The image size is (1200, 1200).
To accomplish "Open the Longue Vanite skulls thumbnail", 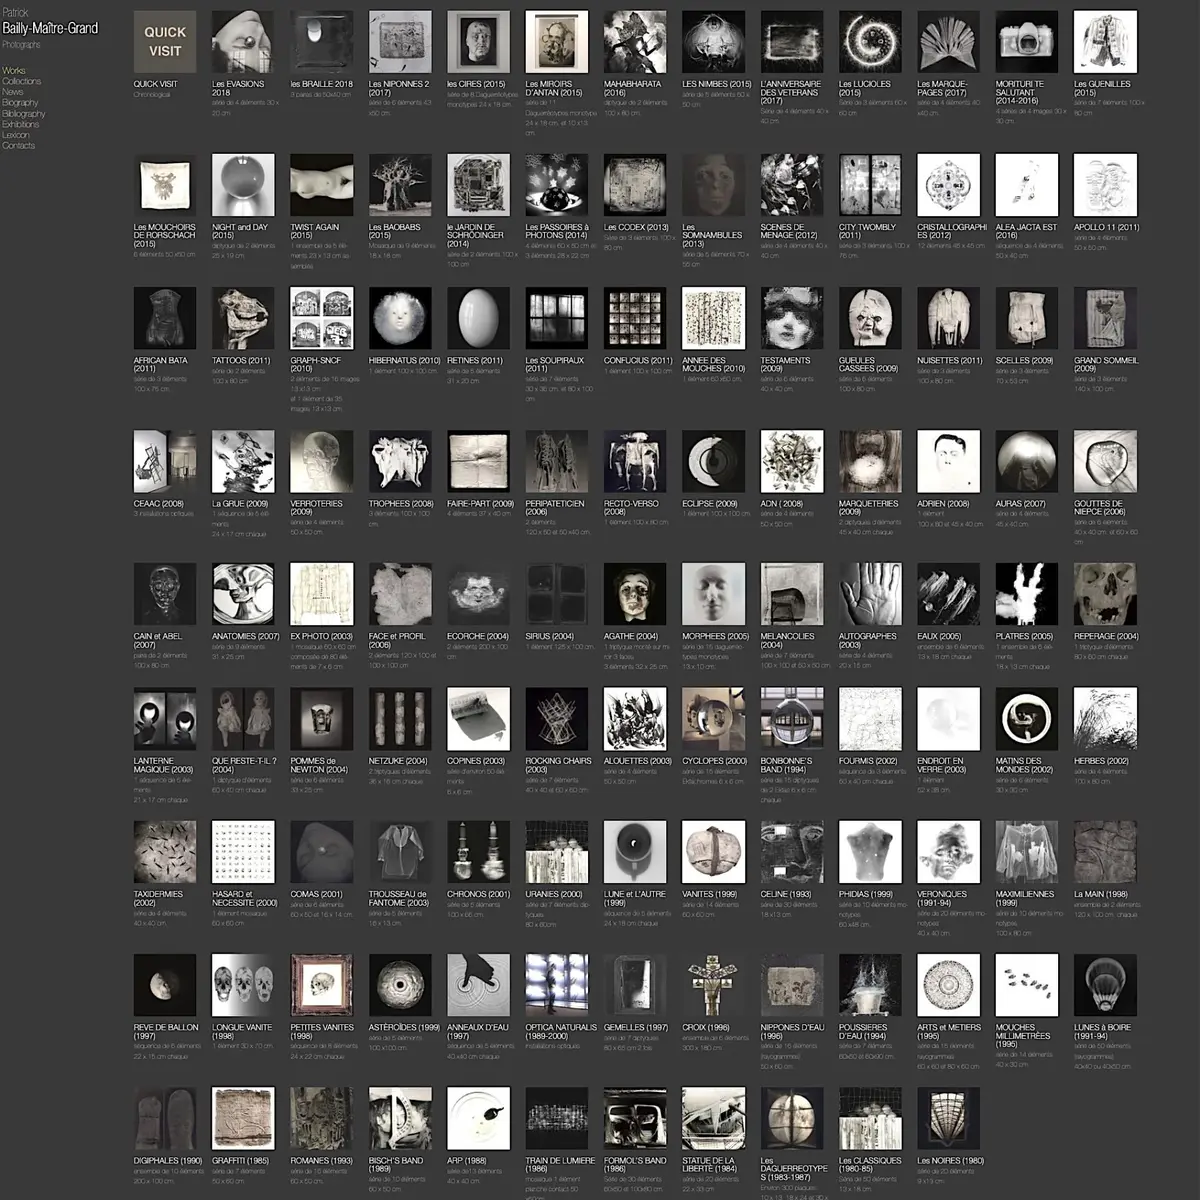I will (243, 985).
